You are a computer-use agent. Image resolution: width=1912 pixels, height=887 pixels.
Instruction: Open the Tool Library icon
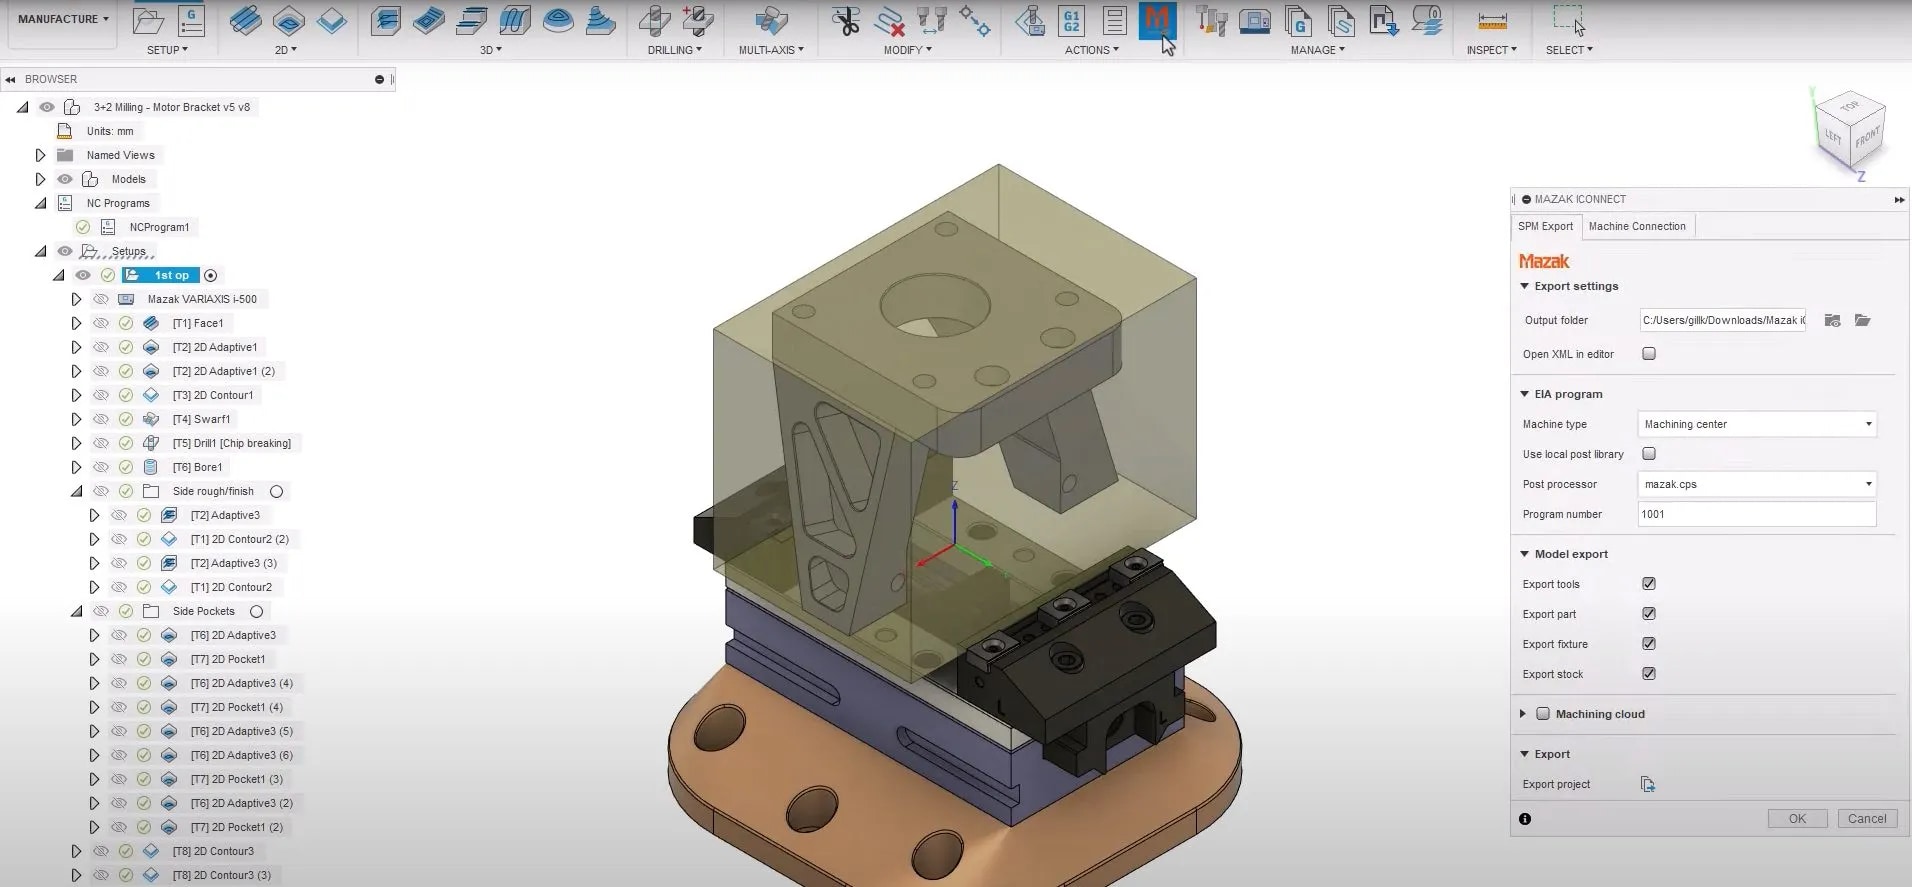(x=1212, y=20)
